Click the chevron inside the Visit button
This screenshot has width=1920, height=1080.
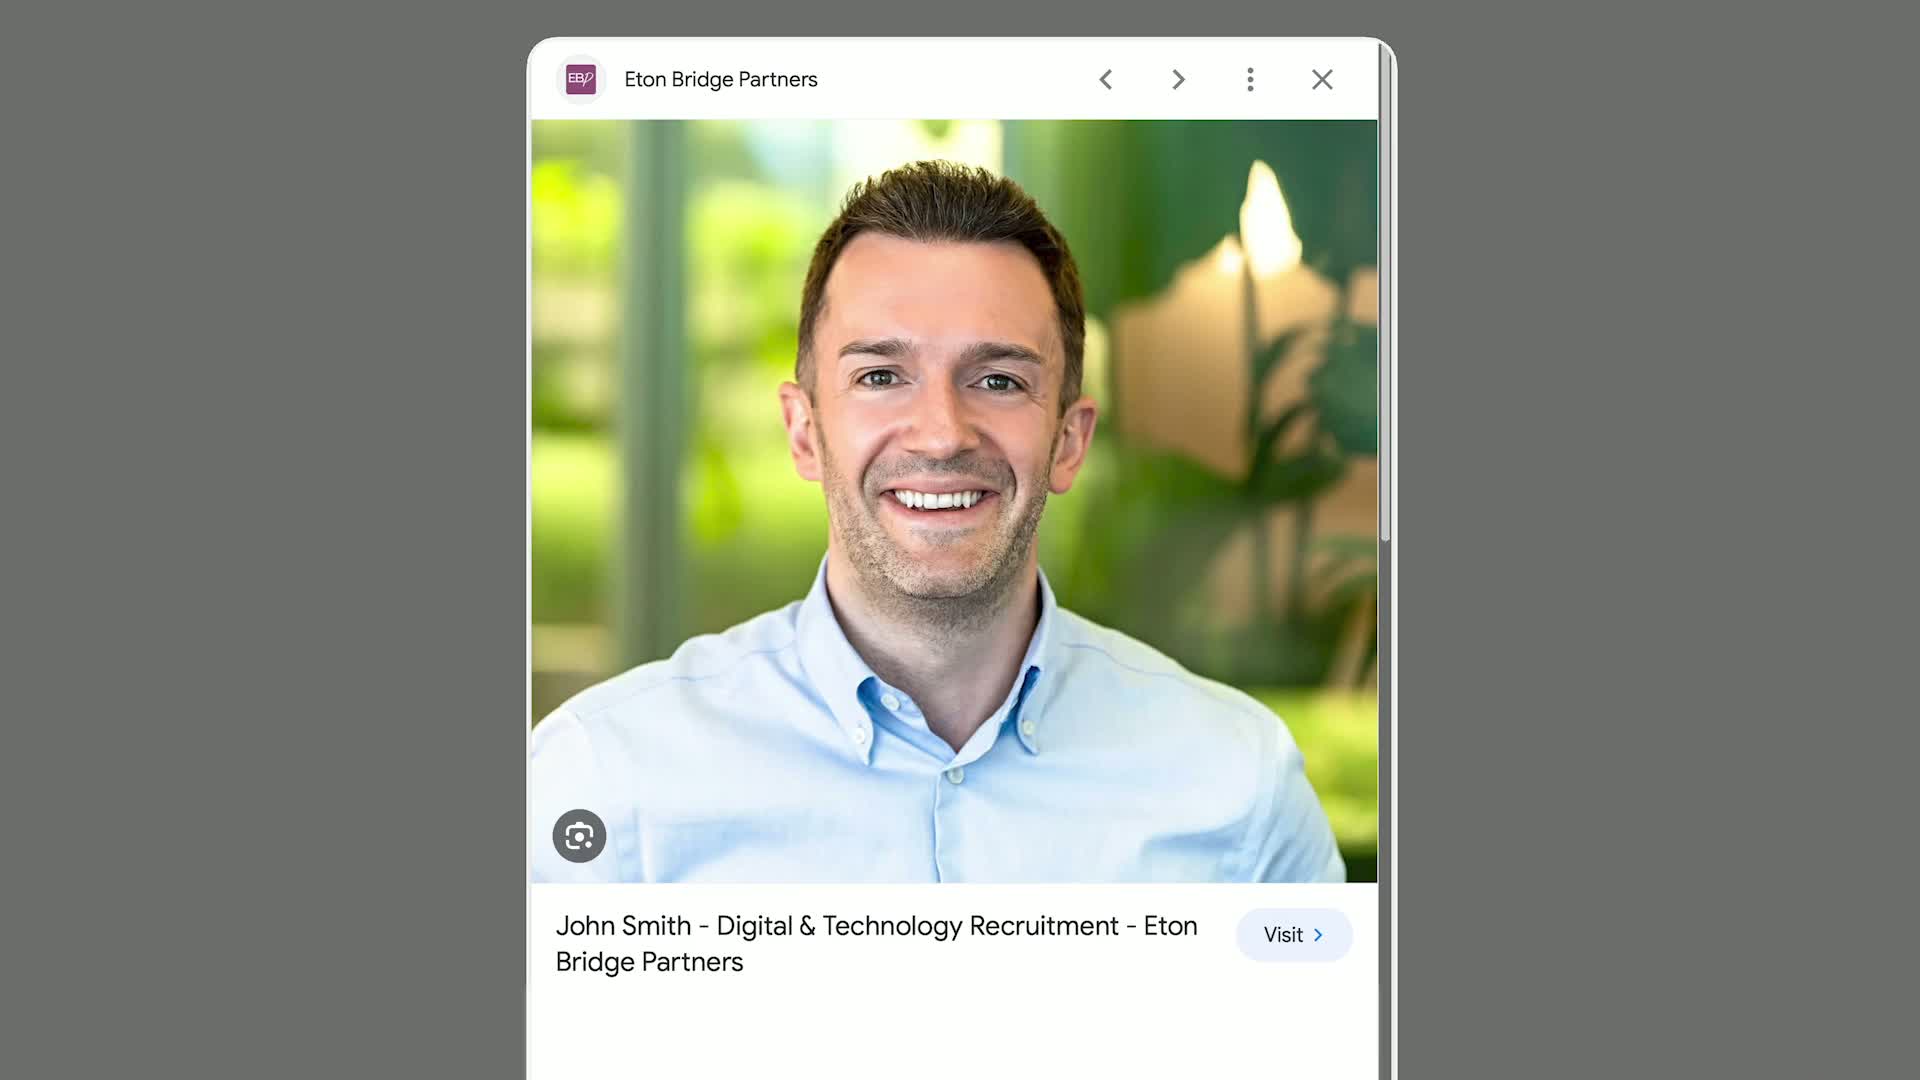click(1318, 935)
